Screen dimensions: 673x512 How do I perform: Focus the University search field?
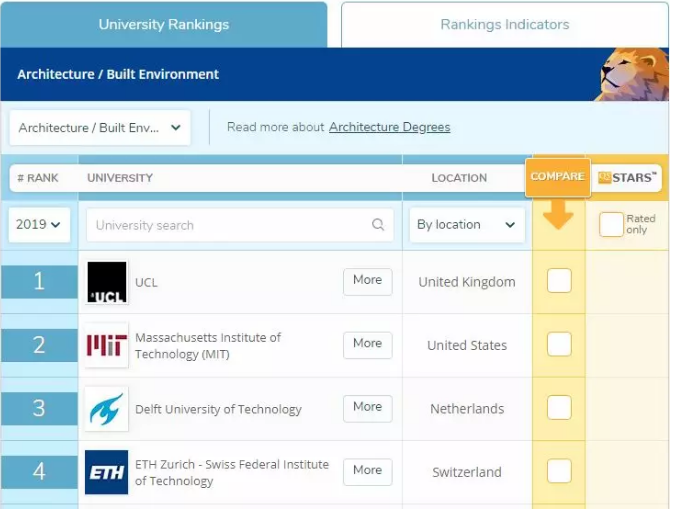tap(241, 226)
